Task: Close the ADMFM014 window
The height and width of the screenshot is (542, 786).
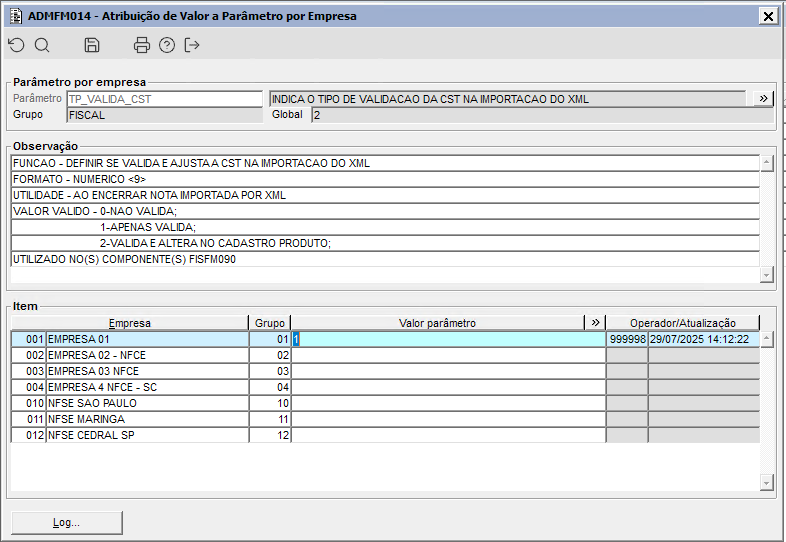Action: (x=768, y=16)
